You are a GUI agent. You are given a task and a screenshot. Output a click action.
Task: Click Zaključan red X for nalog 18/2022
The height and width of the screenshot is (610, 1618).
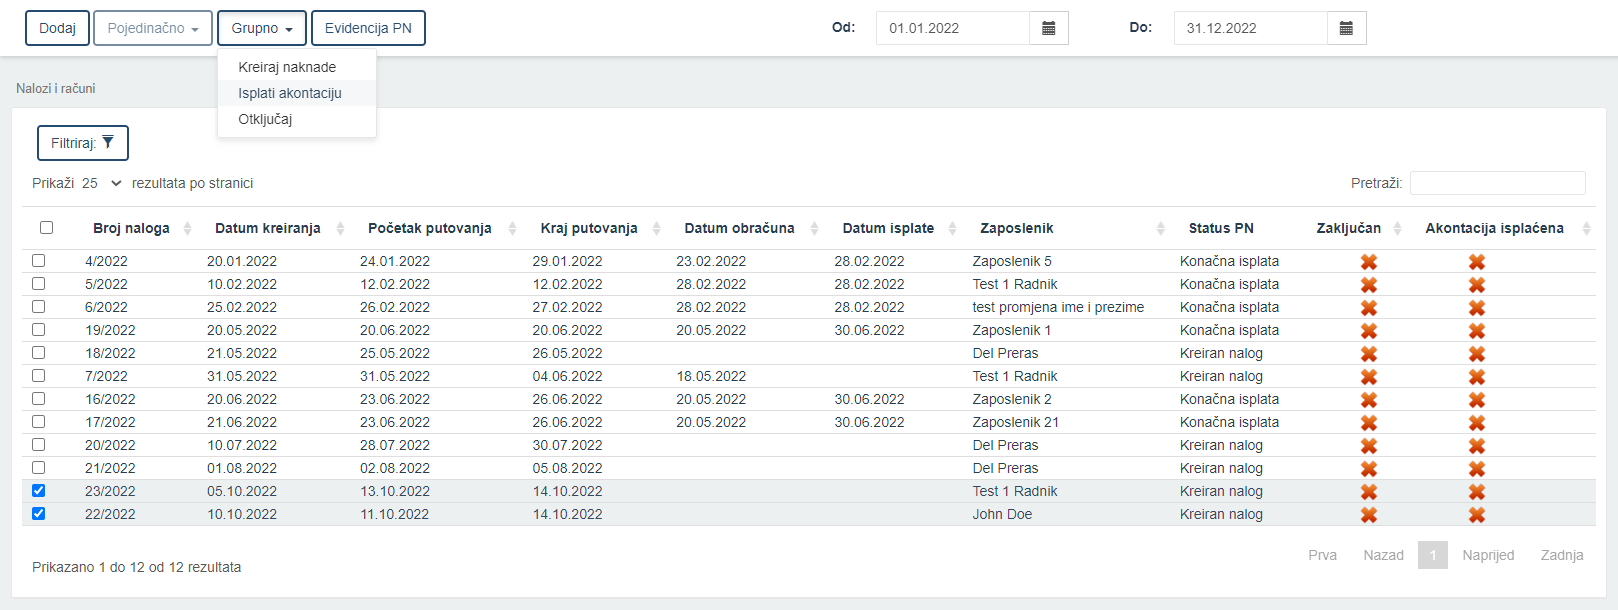pyautogui.click(x=1369, y=354)
